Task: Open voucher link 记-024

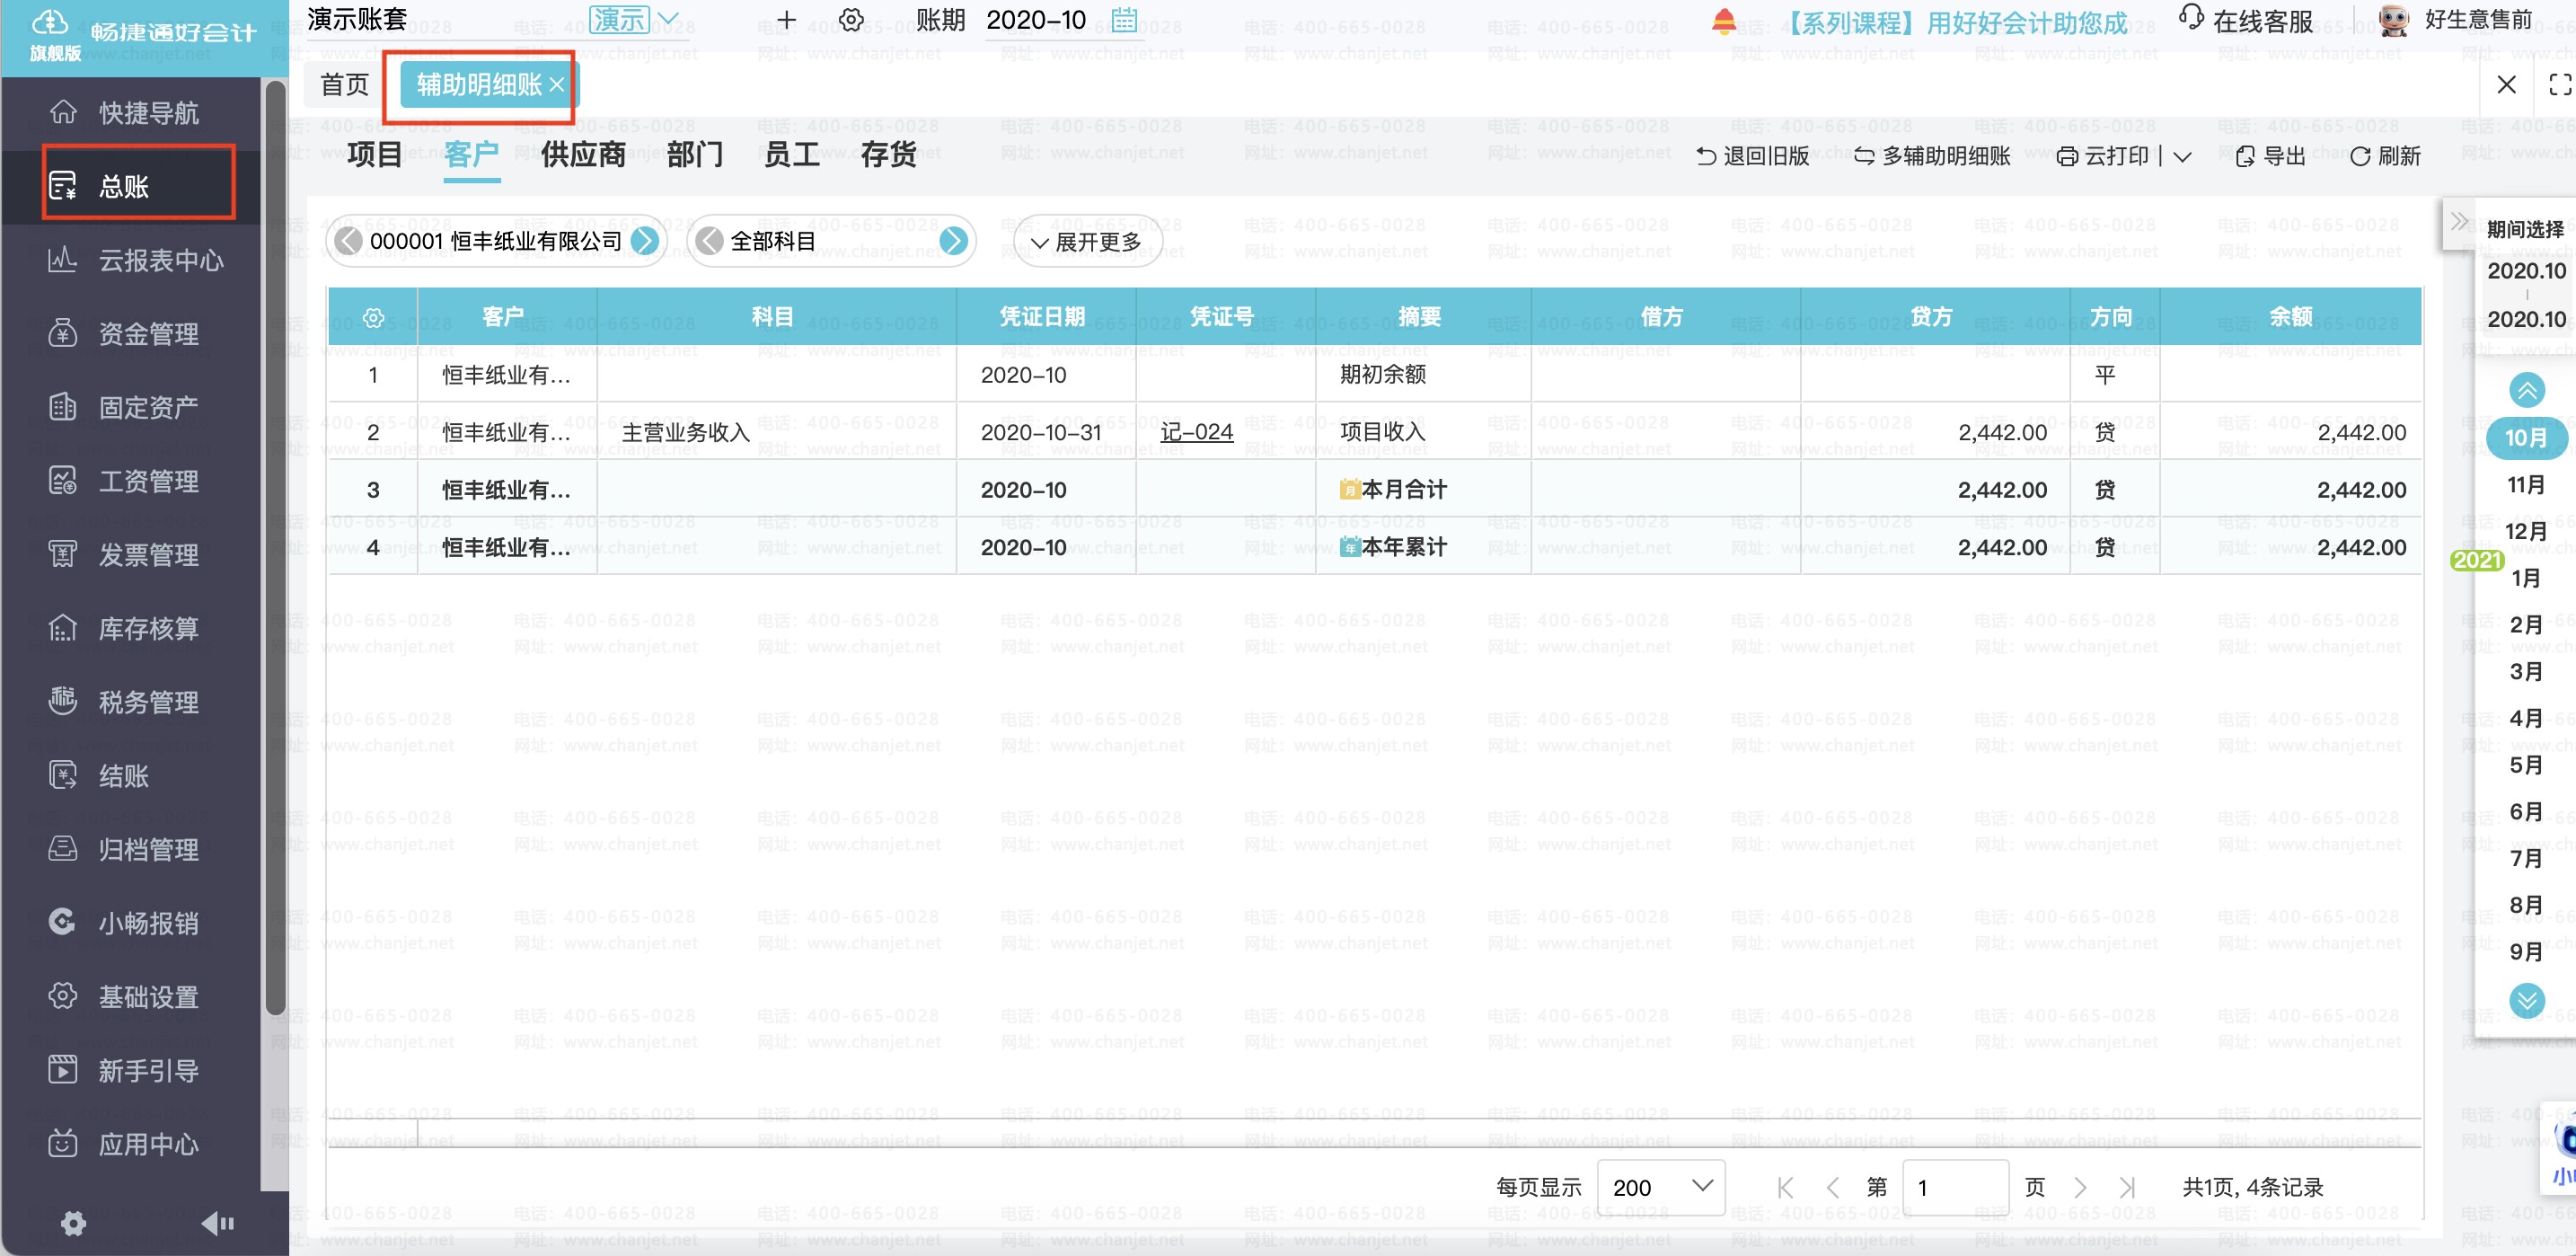Action: click(1196, 432)
